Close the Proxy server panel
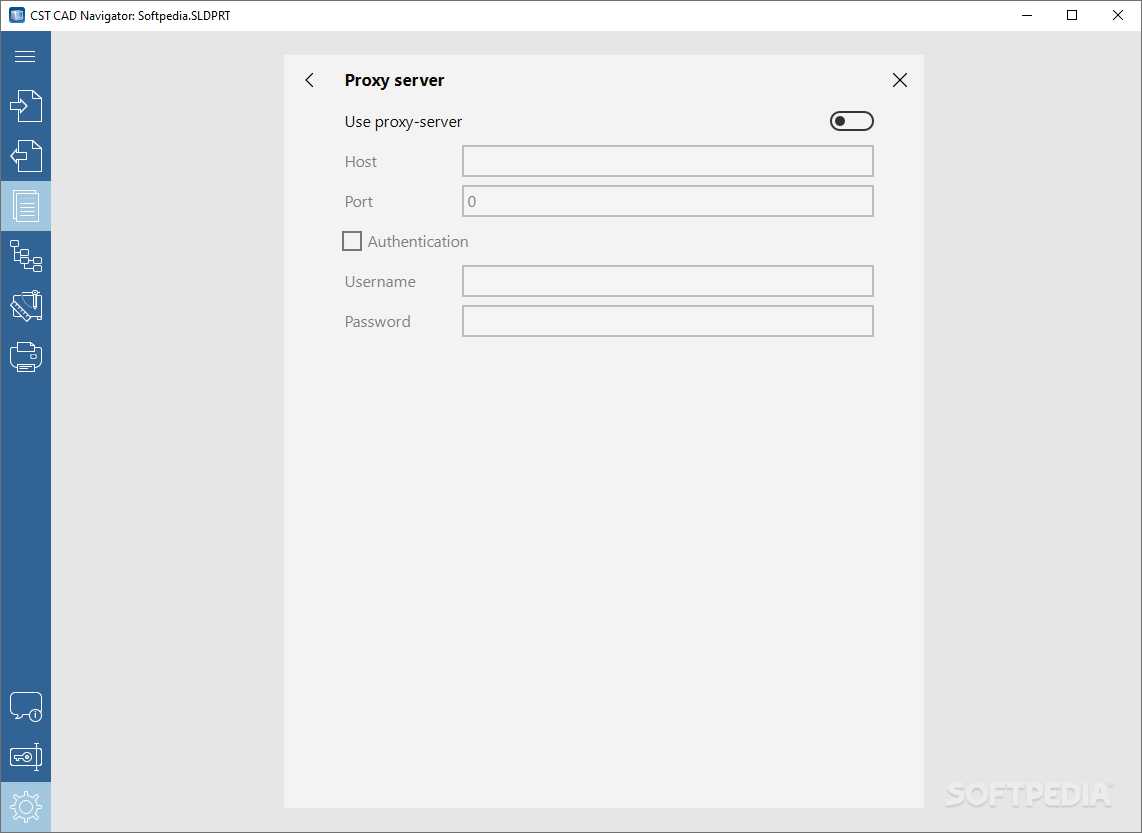The image size is (1142, 833). [899, 80]
